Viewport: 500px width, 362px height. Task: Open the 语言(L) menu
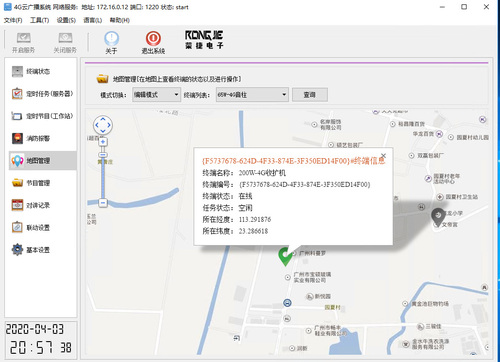click(x=92, y=20)
